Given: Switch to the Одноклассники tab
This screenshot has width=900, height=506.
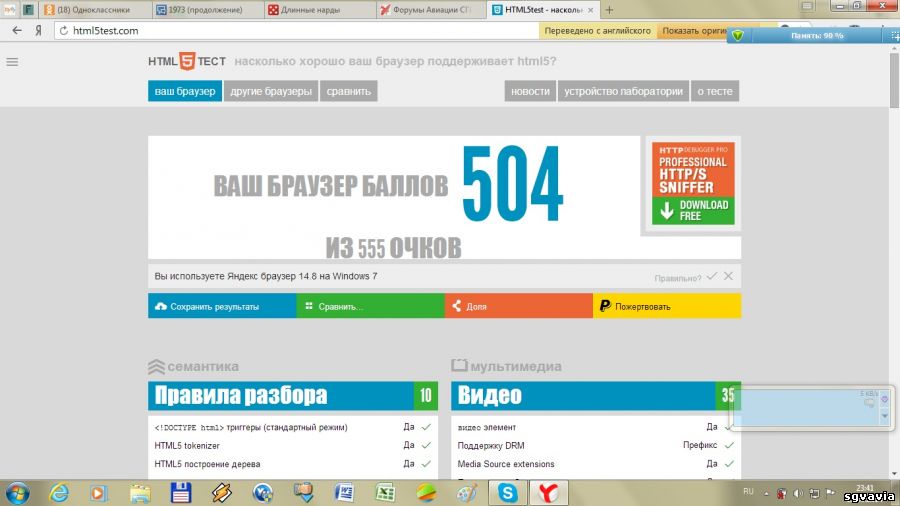Looking at the screenshot, I should (x=95, y=10).
